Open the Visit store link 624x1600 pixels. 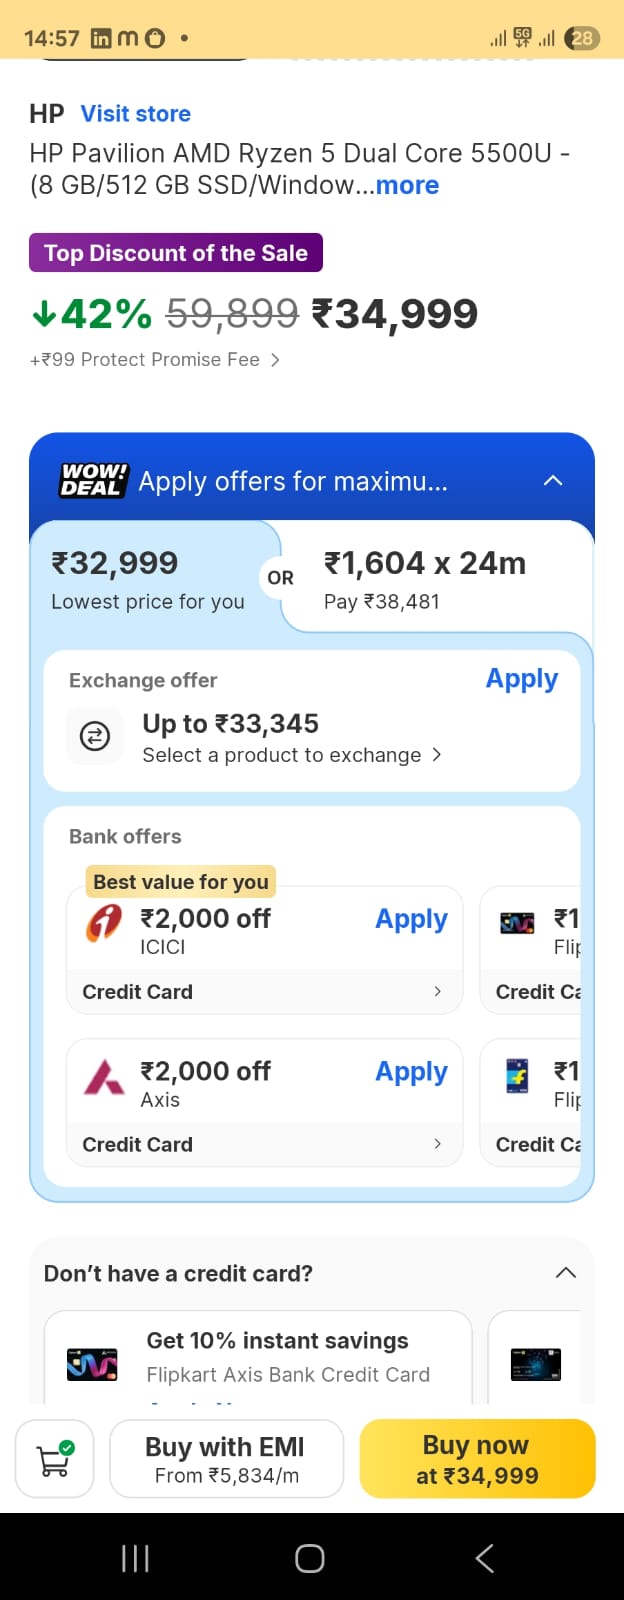(136, 114)
